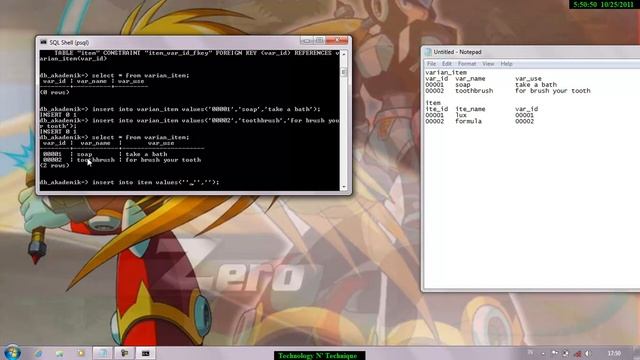Open the system clock showing 17:50
This screenshot has height=360, width=640.
614,353
